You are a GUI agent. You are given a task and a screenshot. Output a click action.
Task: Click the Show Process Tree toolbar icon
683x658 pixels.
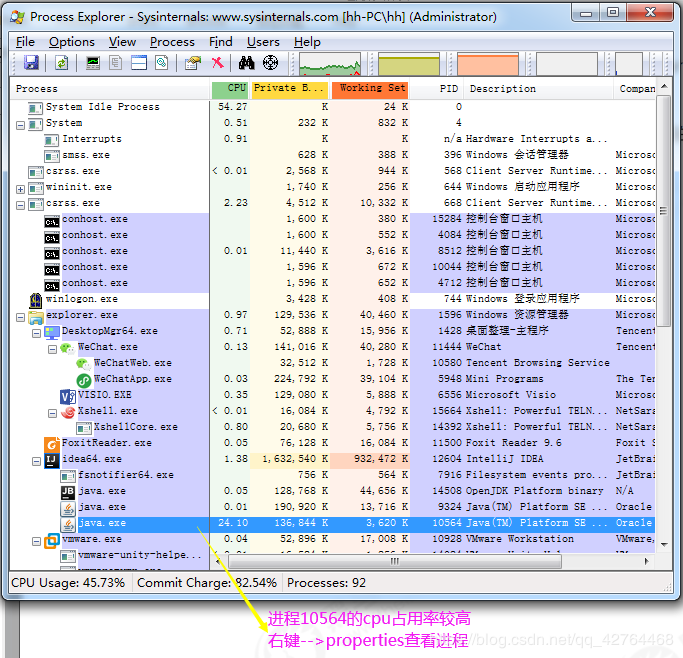point(115,63)
